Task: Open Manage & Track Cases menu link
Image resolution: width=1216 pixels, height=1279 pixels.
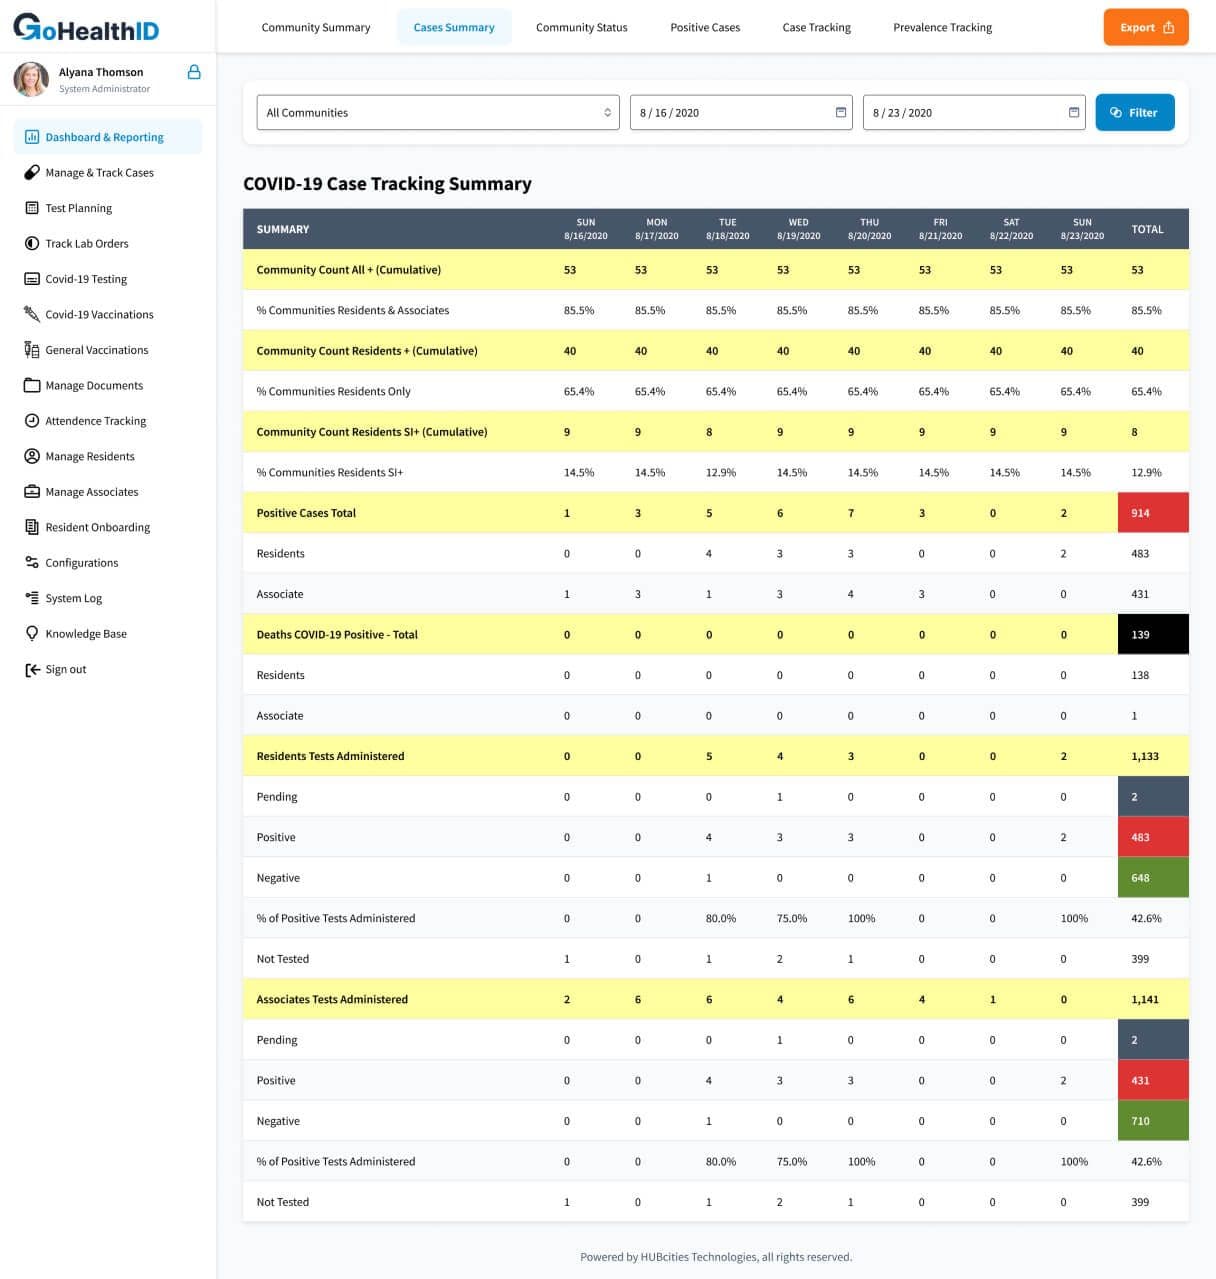Action: (99, 172)
